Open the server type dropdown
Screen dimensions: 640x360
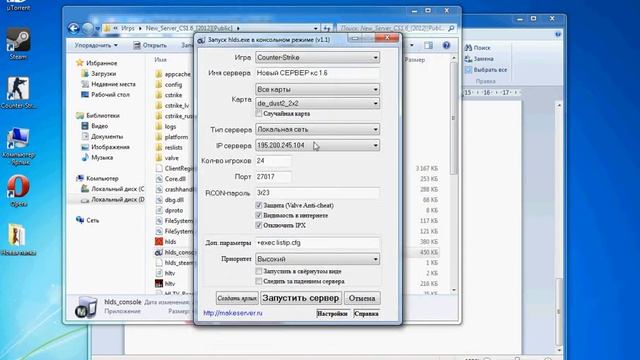318,129
